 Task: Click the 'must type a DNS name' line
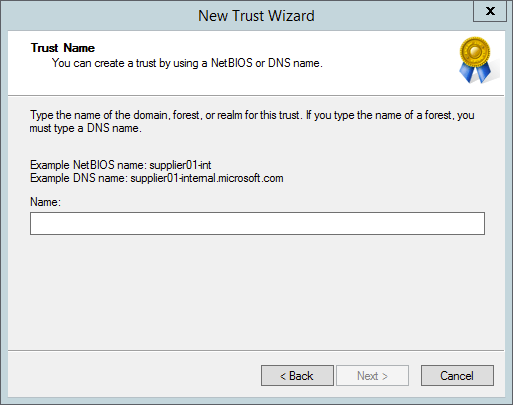[x=86, y=128]
